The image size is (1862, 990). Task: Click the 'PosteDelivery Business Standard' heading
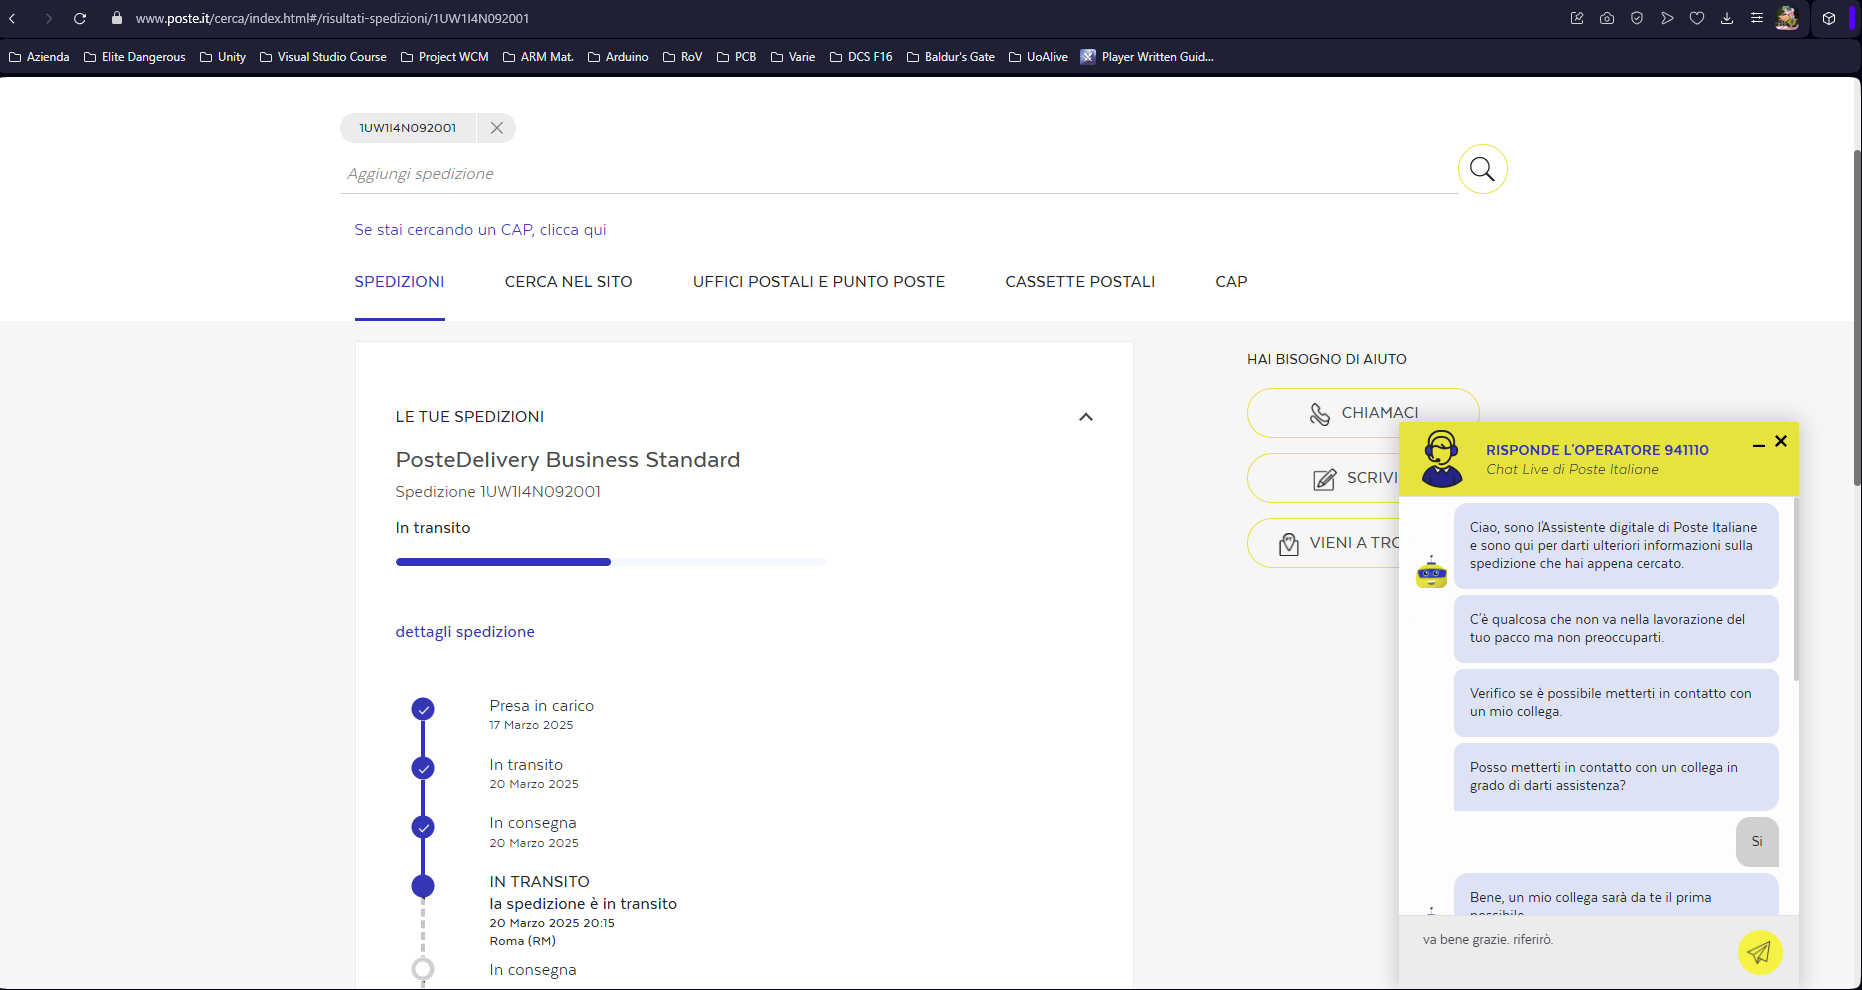[x=568, y=460]
